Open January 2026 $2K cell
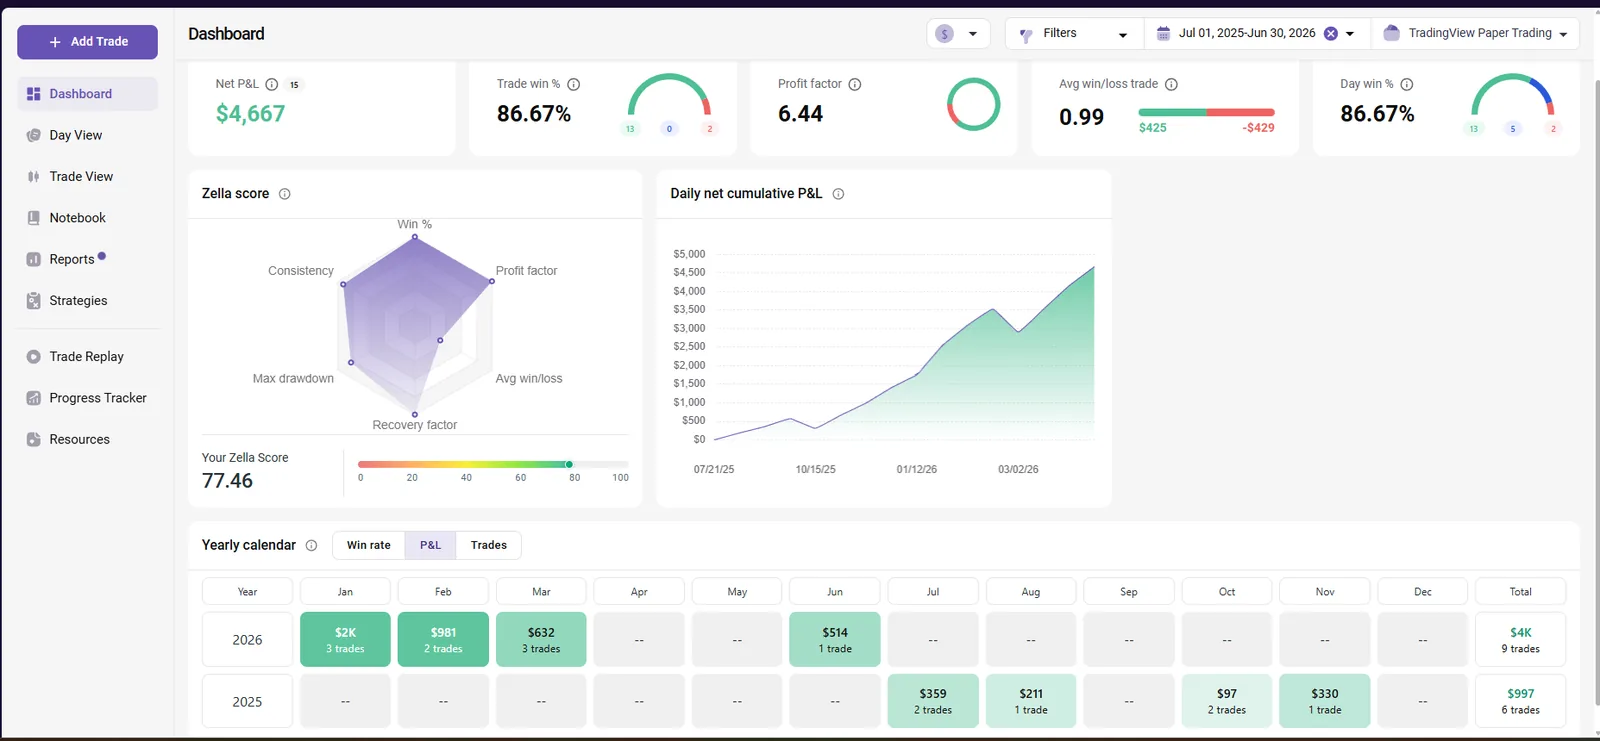This screenshot has width=1600, height=741. 345,640
